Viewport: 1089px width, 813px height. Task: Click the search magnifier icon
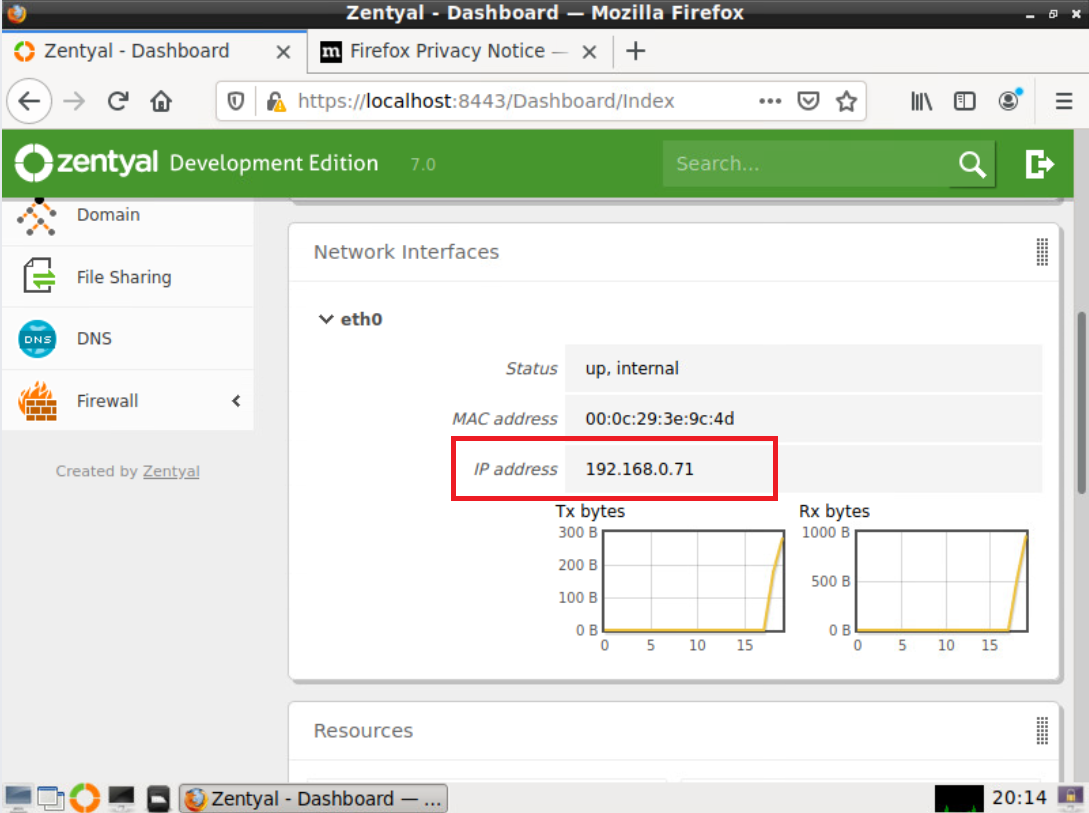(x=971, y=163)
